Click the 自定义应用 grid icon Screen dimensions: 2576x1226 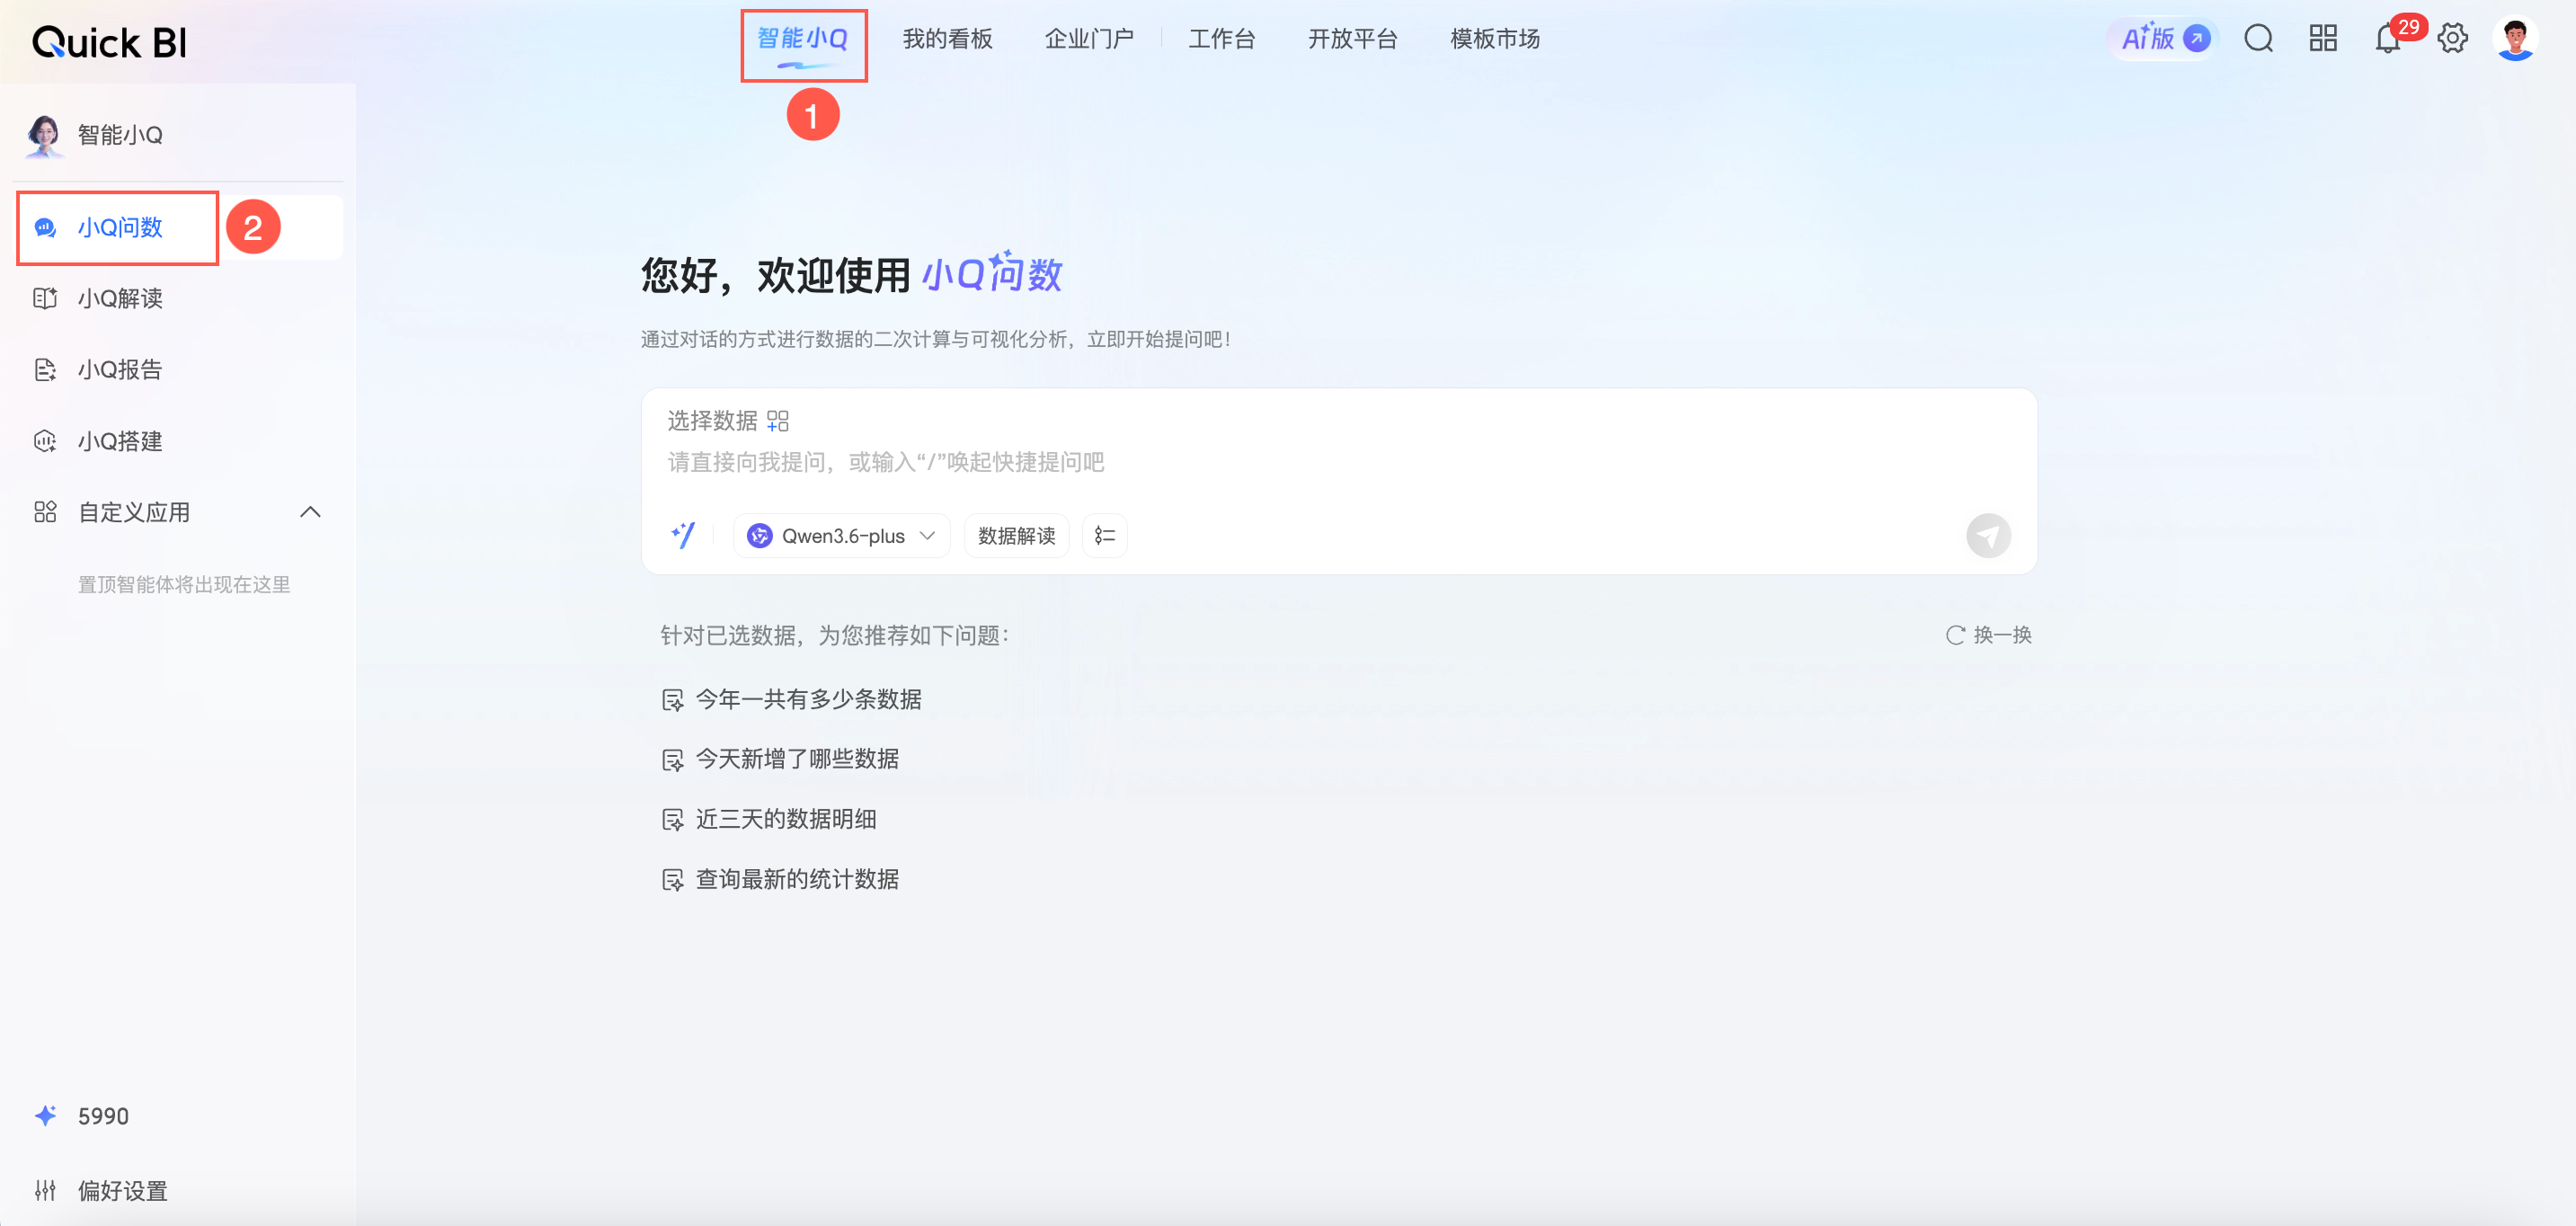coord(45,512)
